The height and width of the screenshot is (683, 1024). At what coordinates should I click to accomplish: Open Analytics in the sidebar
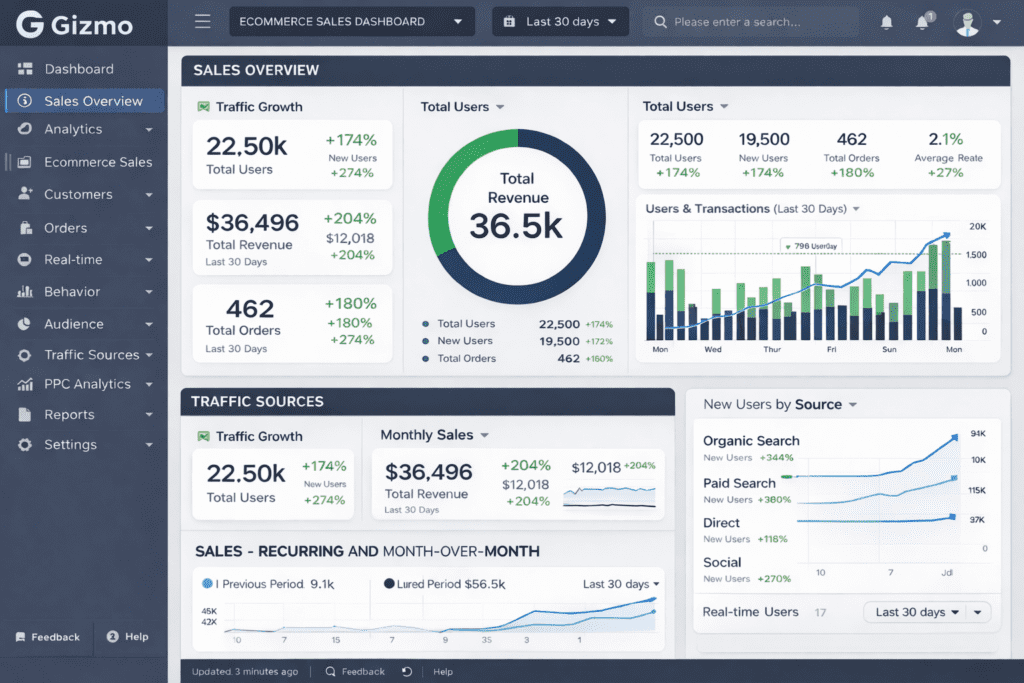[x=73, y=129]
